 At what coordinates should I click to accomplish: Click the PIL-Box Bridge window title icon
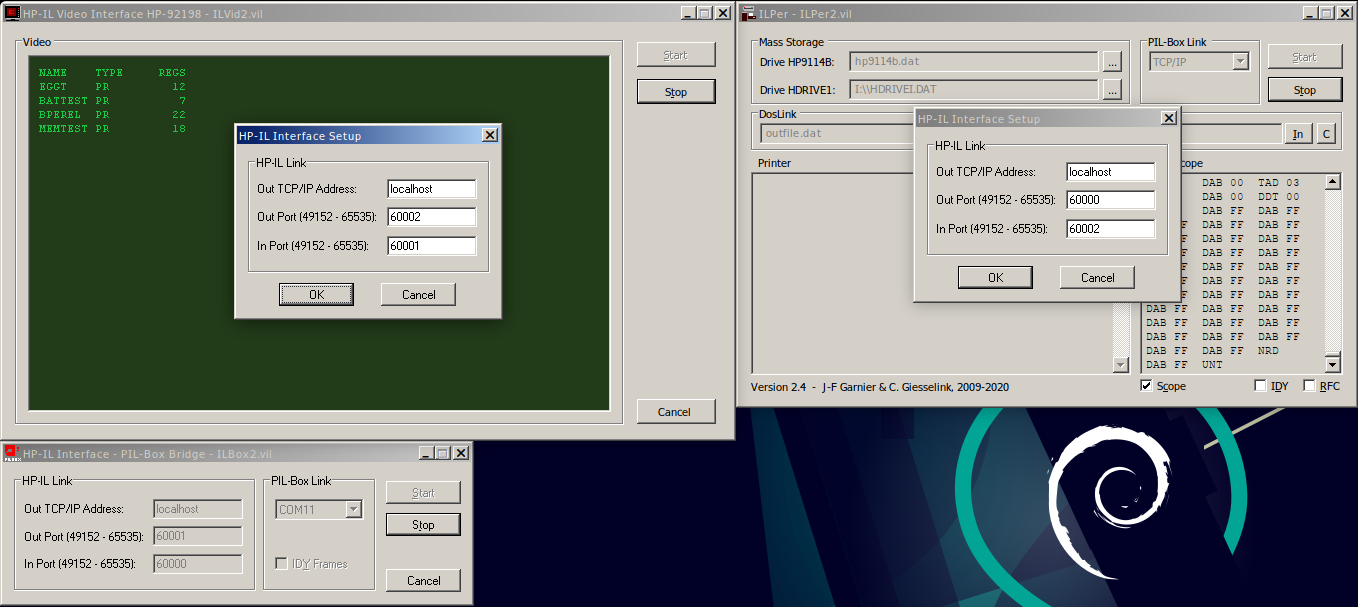point(12,453)
